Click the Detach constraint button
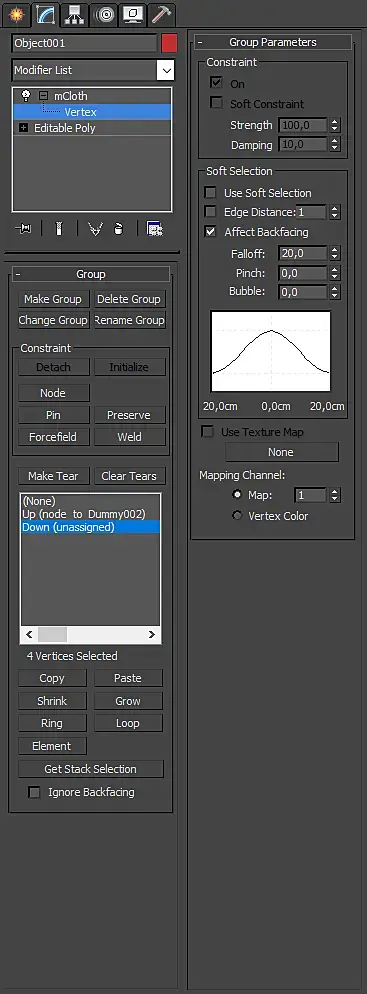 click(x=53, y=367)
